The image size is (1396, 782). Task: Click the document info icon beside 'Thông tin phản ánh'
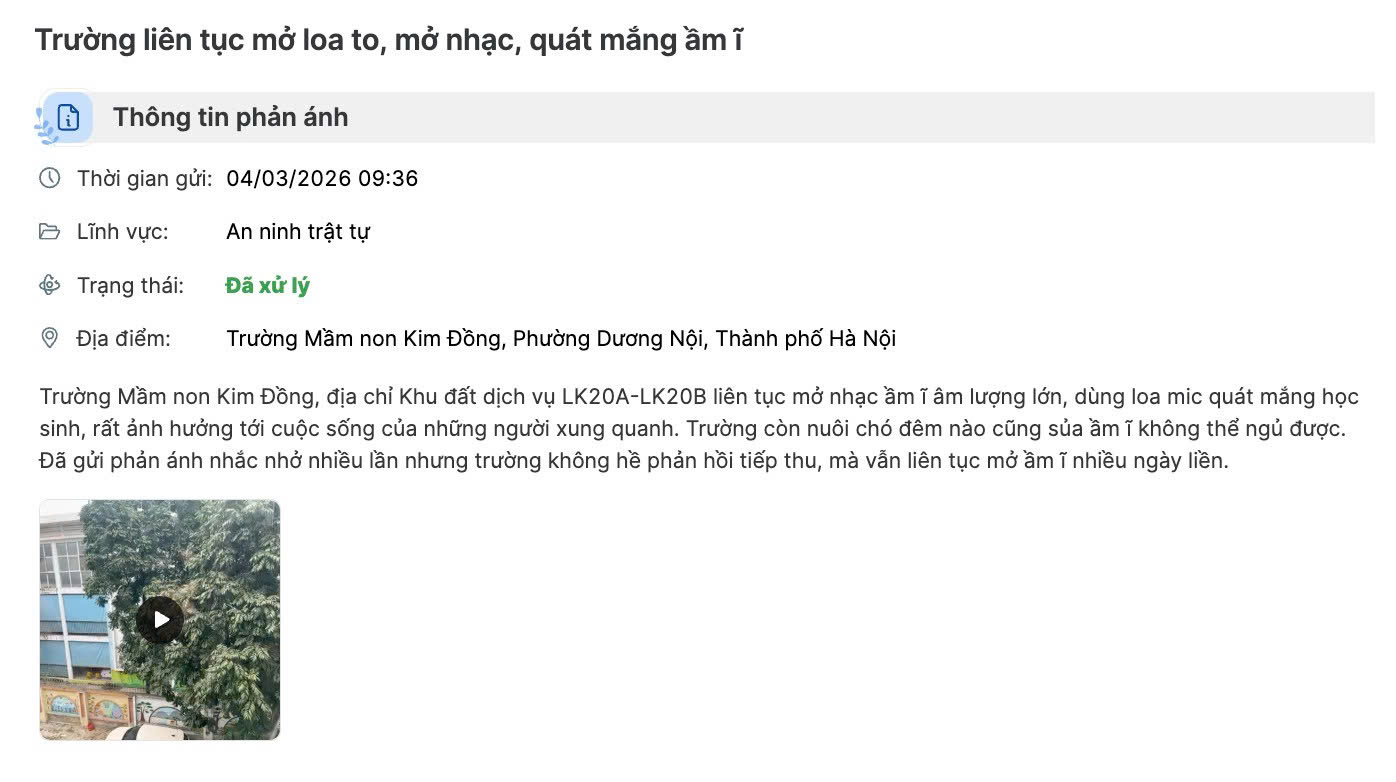click(66, 117)
